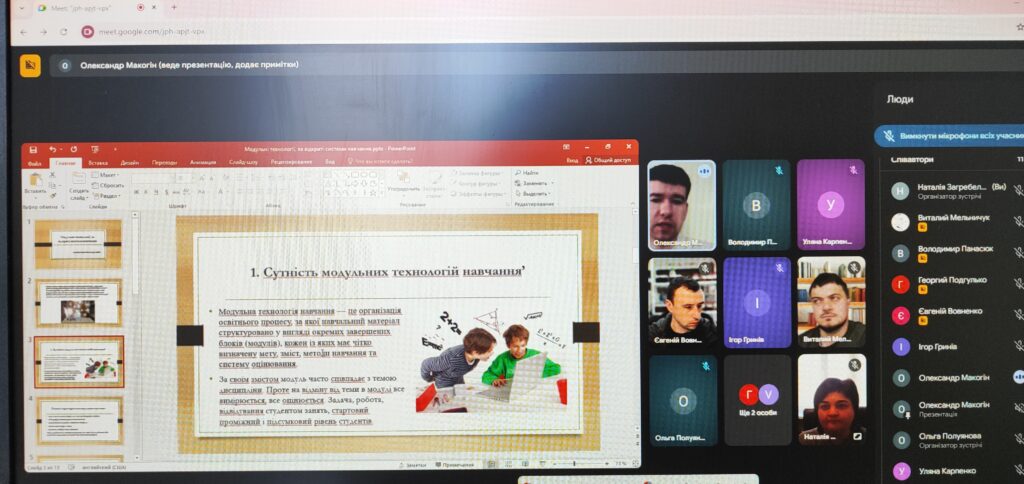The width and height of the screenshot is (1024, 484).
Task: Click the PowerPoint Save icon
Action: [33, 149]
